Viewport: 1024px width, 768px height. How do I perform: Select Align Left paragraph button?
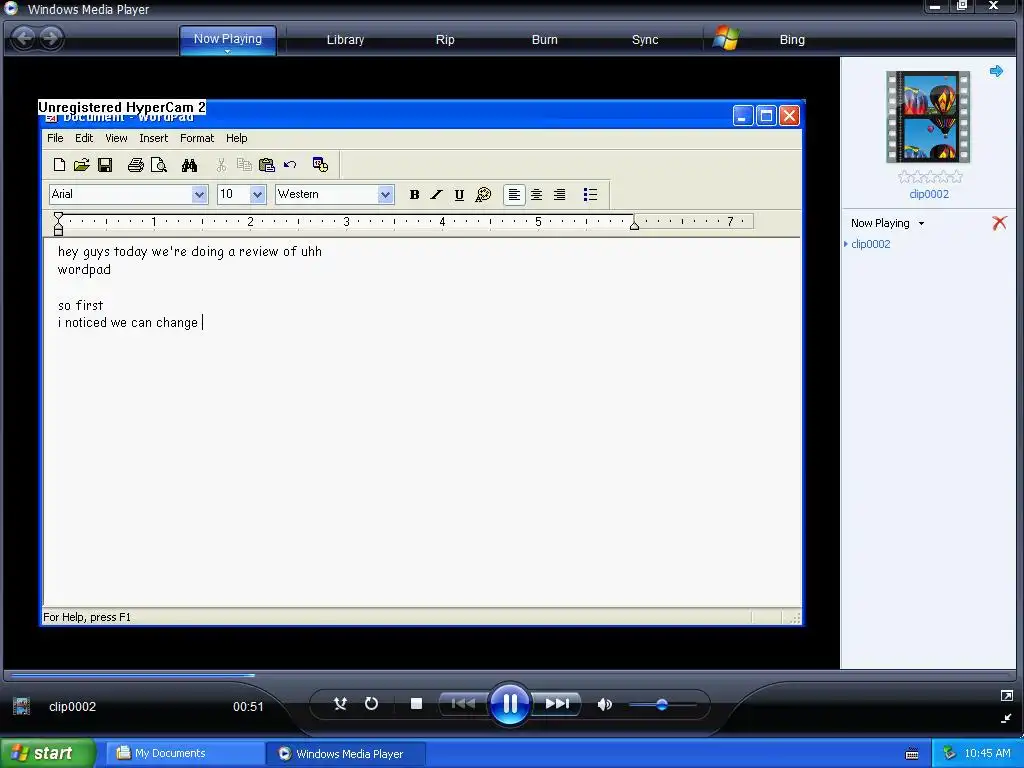click(514, 195)
